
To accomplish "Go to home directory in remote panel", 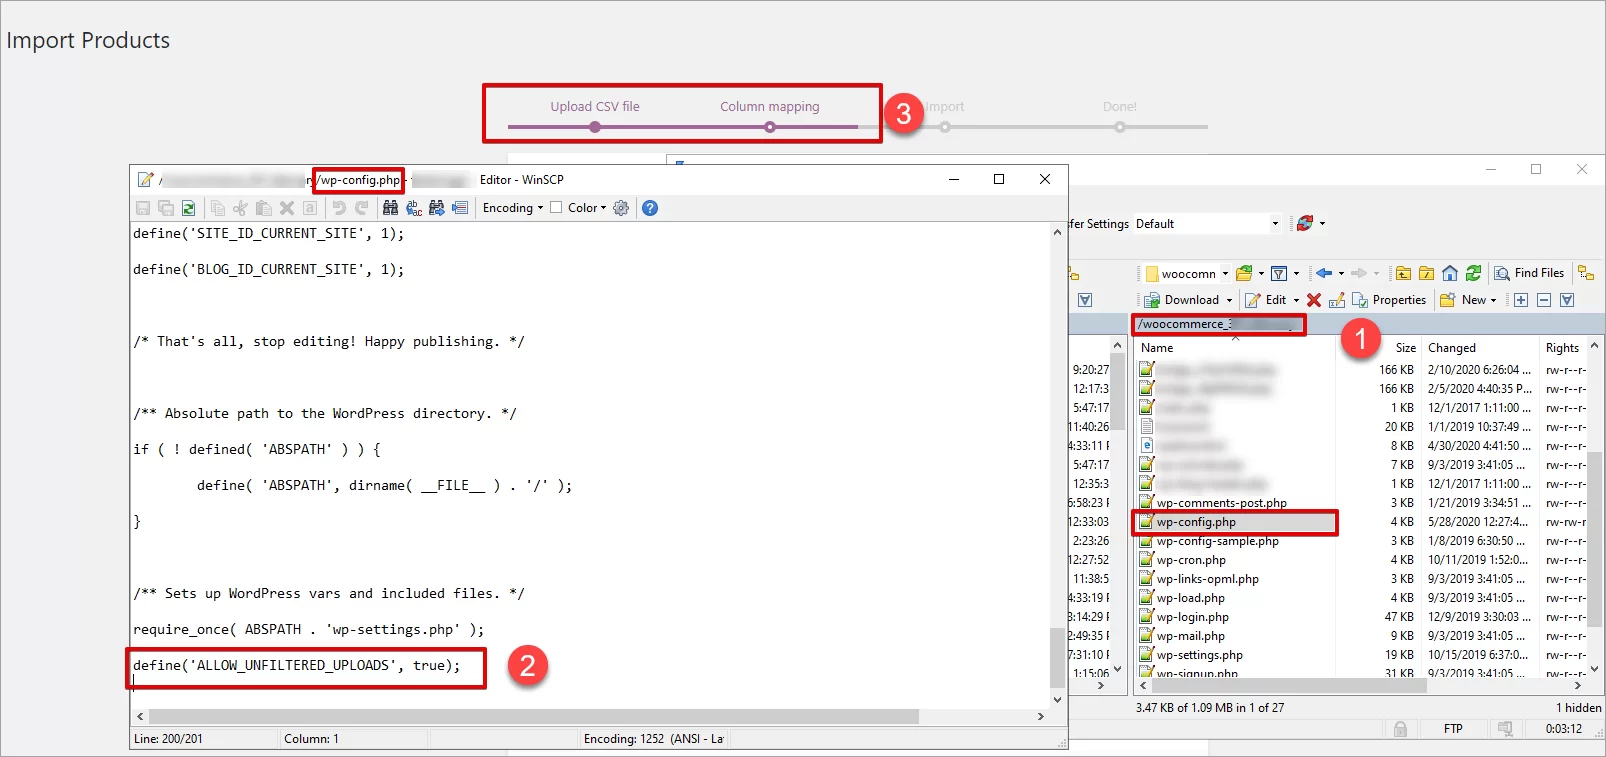I will tap(1450, 273).
